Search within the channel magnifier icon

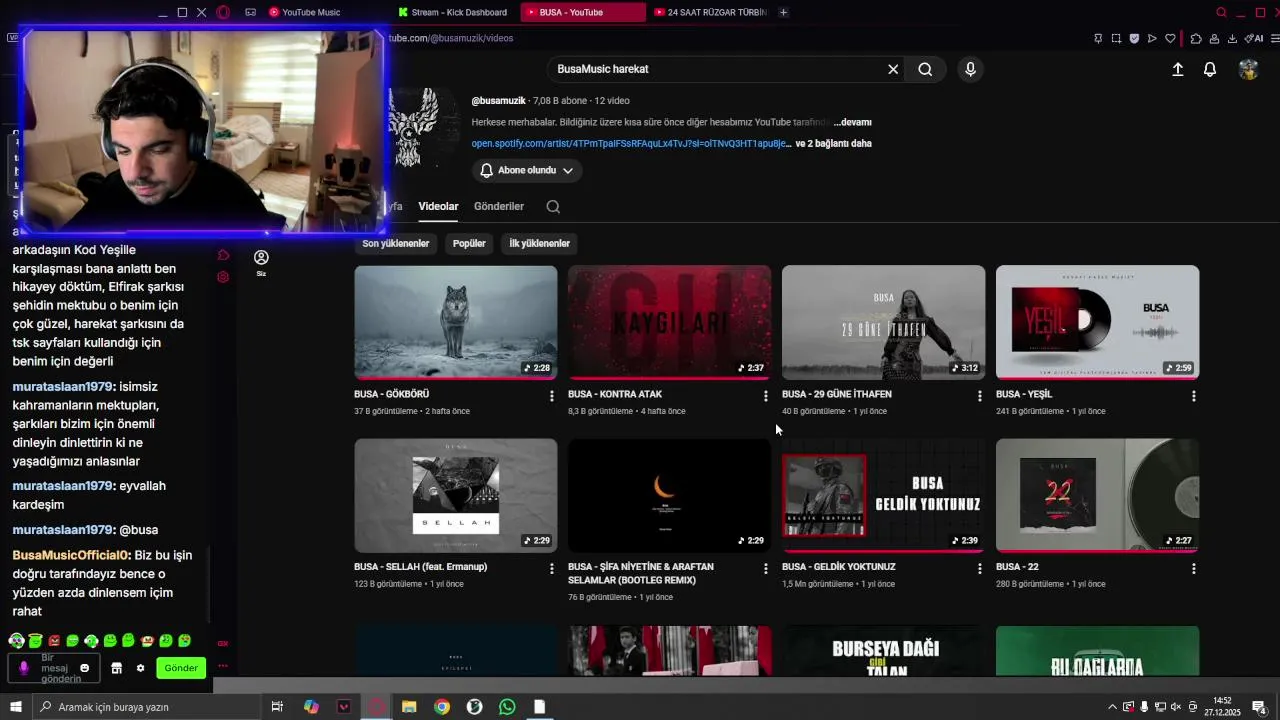point(553,207)
